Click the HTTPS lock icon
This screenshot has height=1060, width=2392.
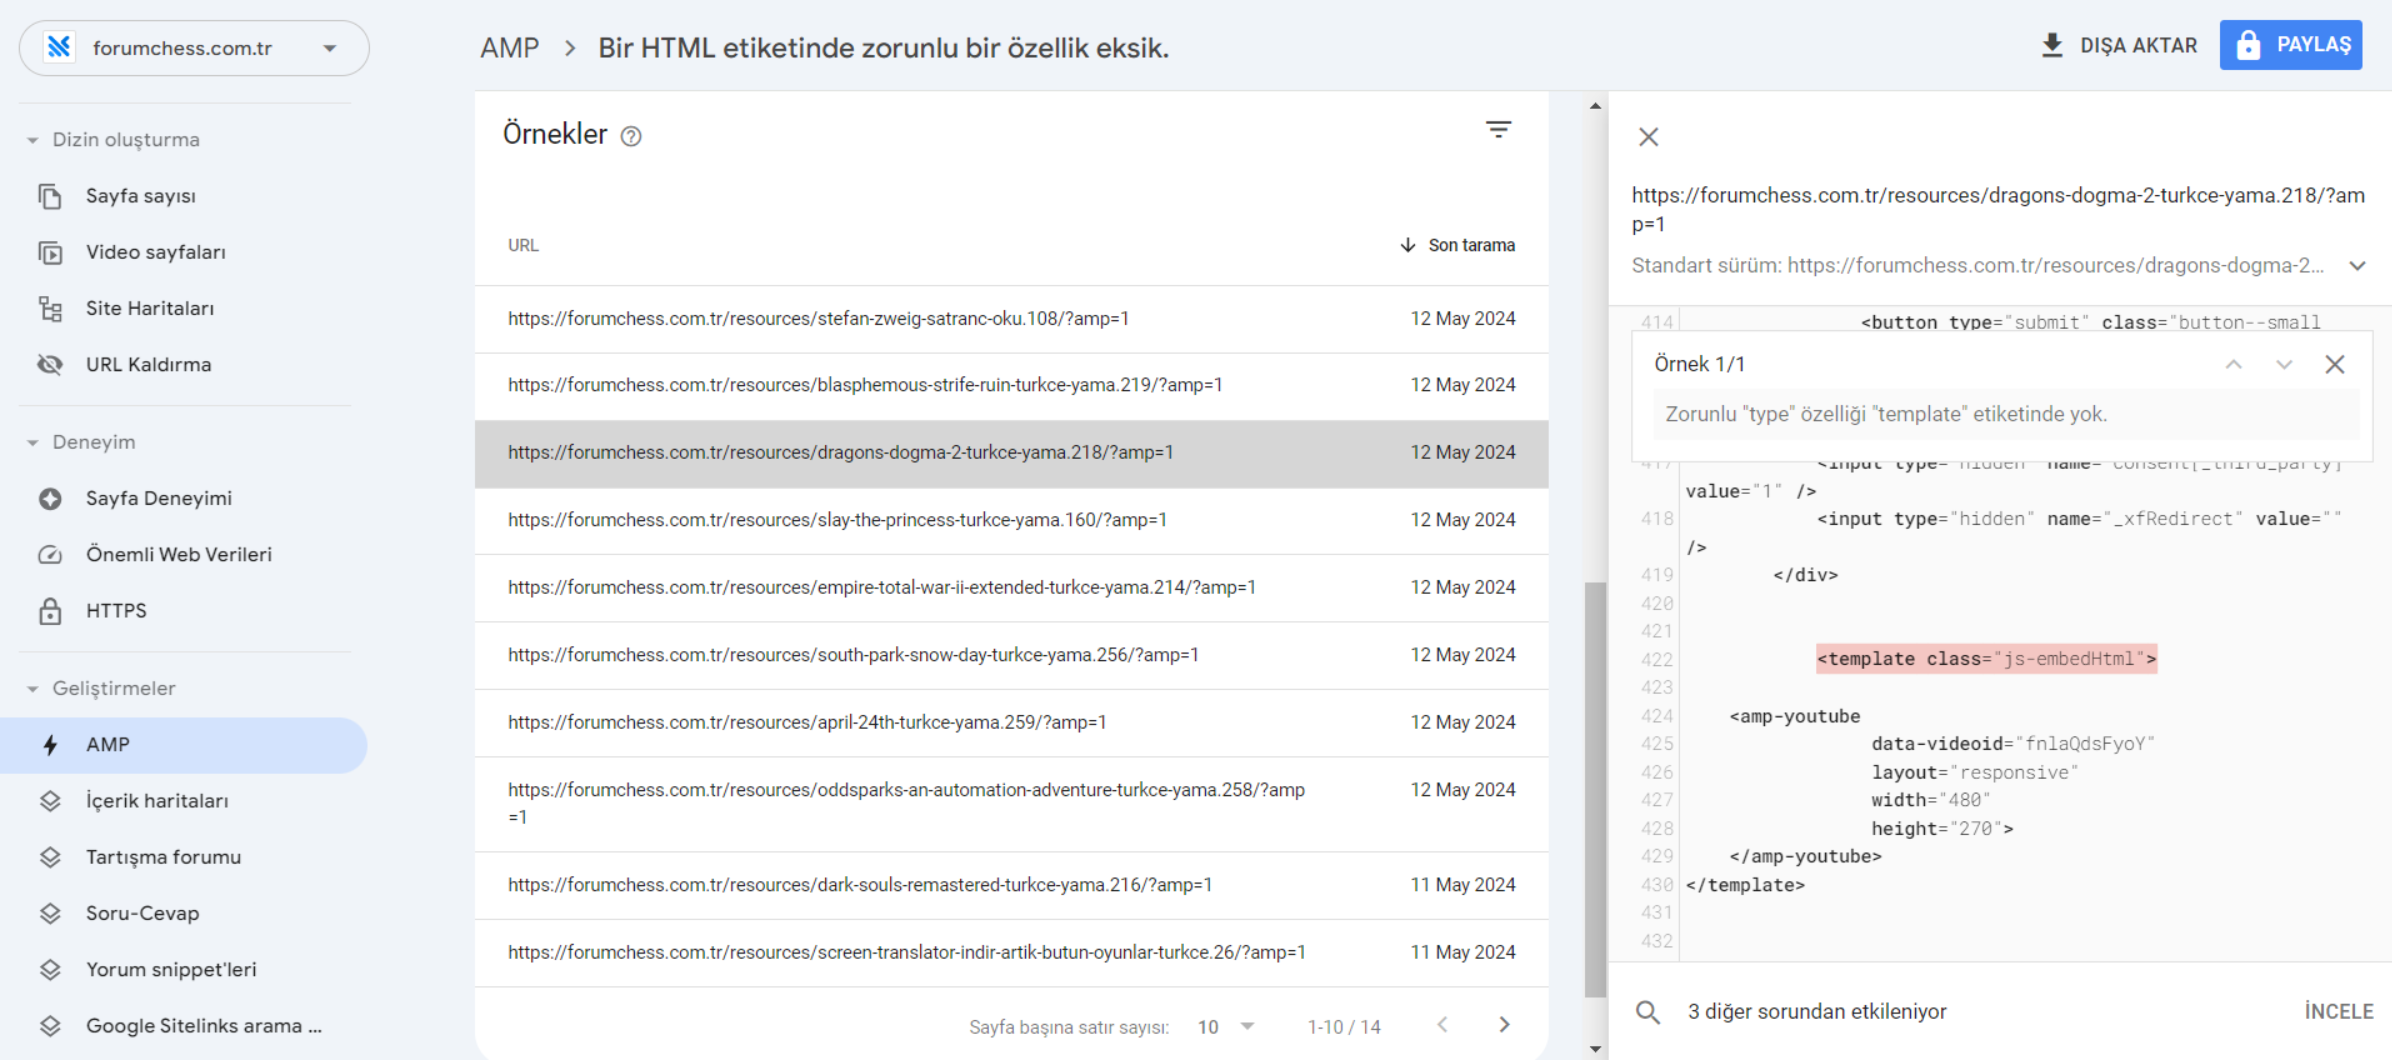pyautogui.click(x=50, y=610)
